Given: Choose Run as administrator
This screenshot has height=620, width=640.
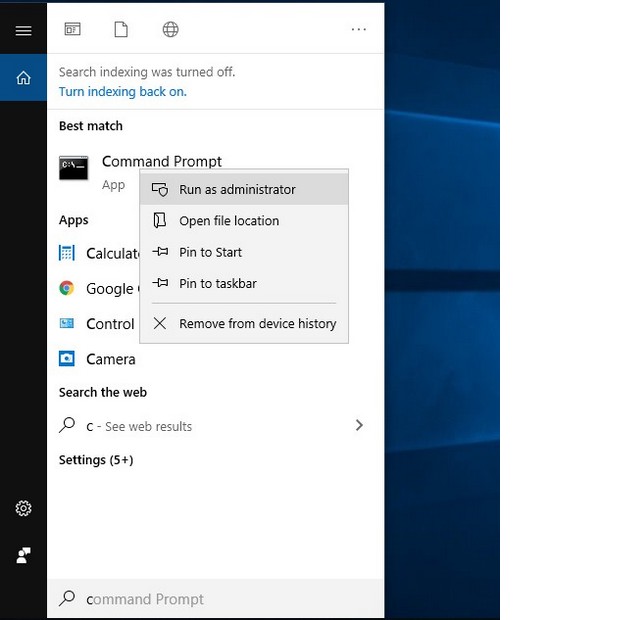Looking at the screenshot, I should tap(244, 189).
